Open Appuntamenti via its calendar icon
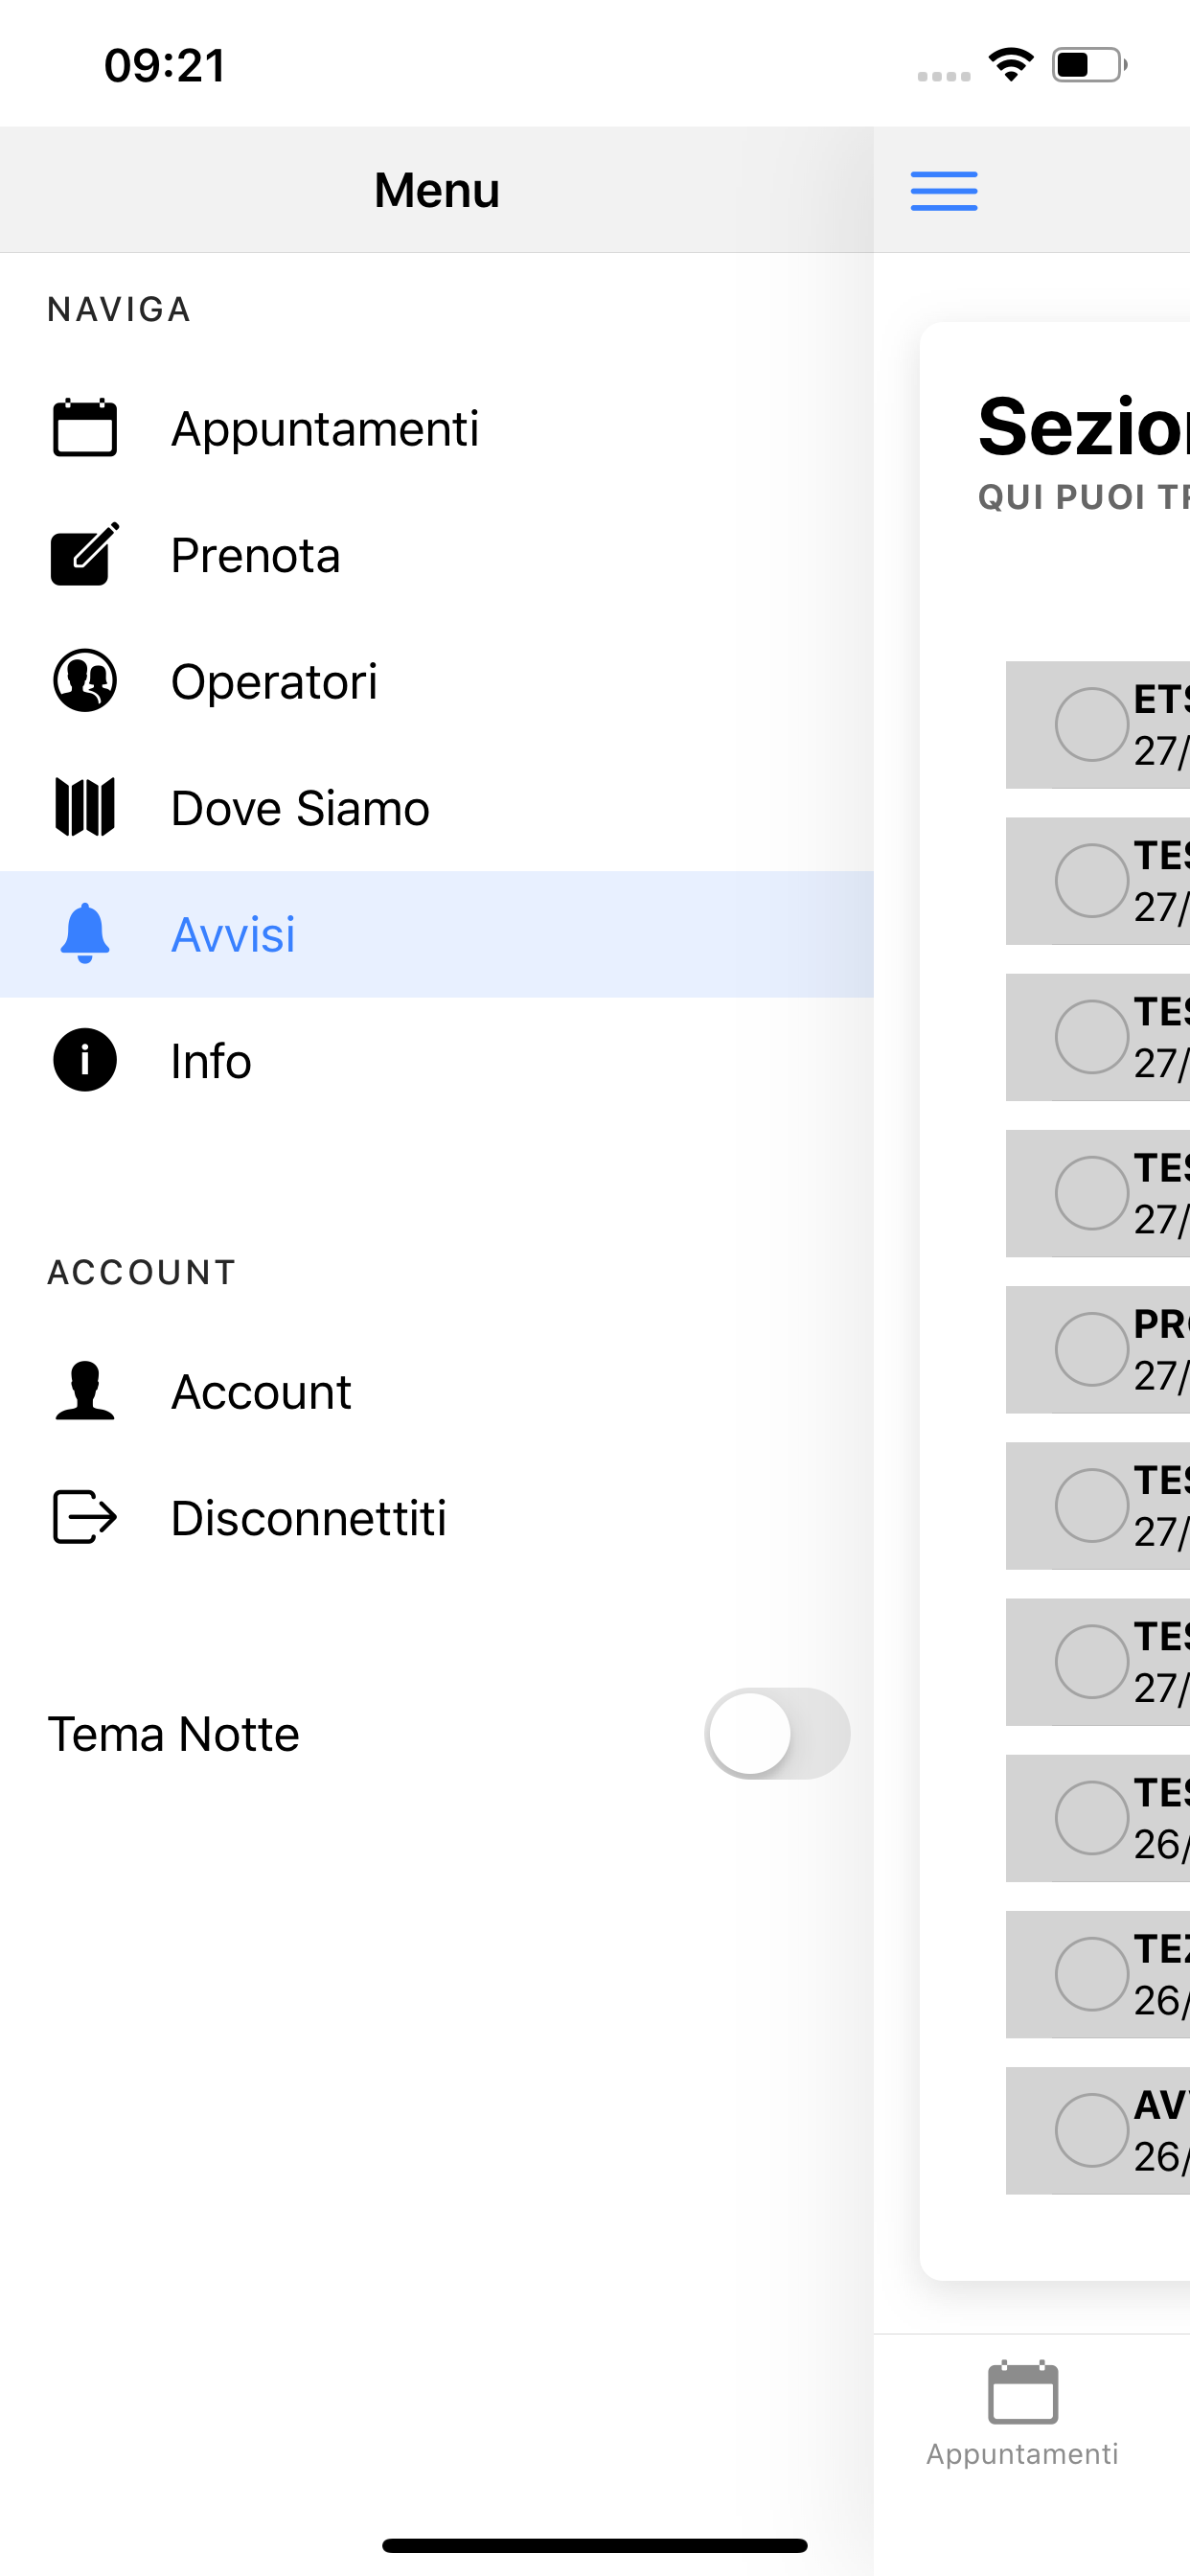1190x2576 pixels. click(x=85, y=428)
